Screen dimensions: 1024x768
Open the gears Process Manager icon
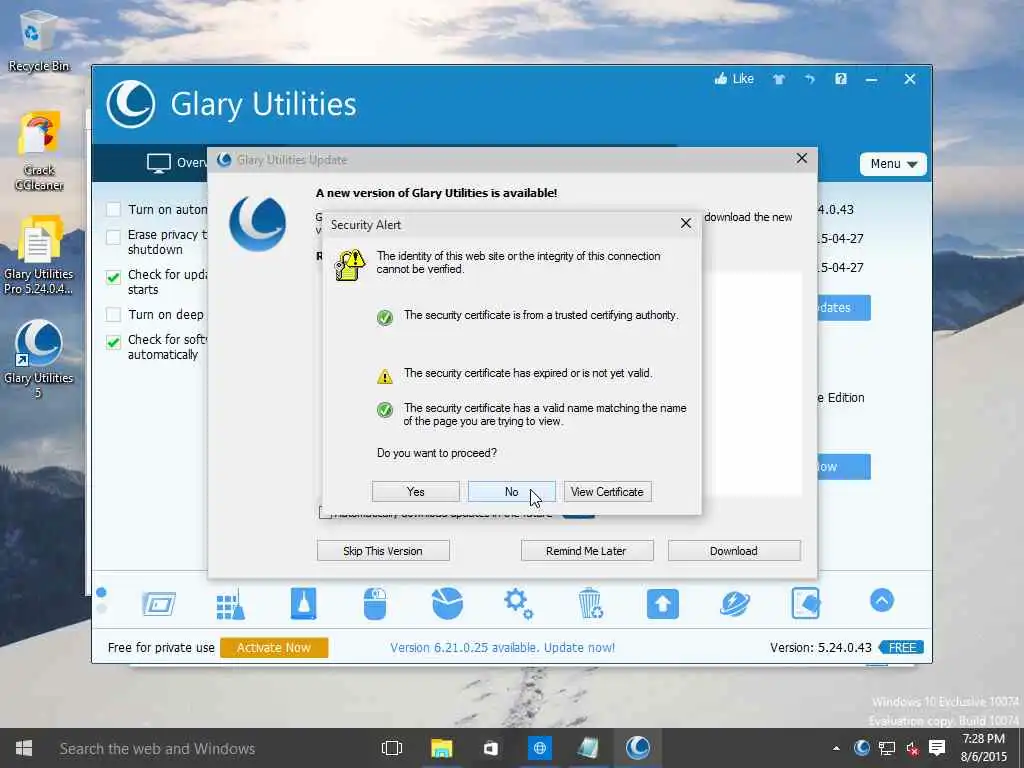tap(519, 603)
